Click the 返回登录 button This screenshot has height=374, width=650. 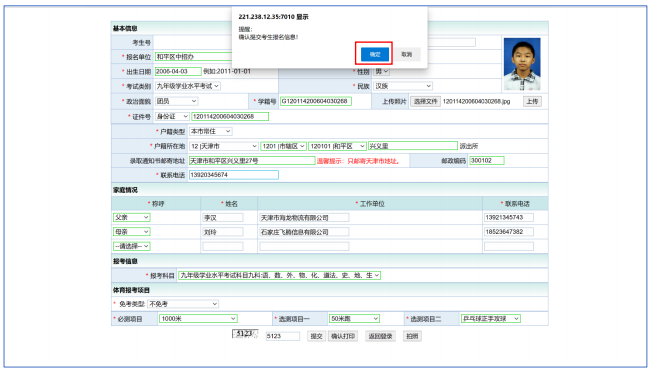point(380,336)
